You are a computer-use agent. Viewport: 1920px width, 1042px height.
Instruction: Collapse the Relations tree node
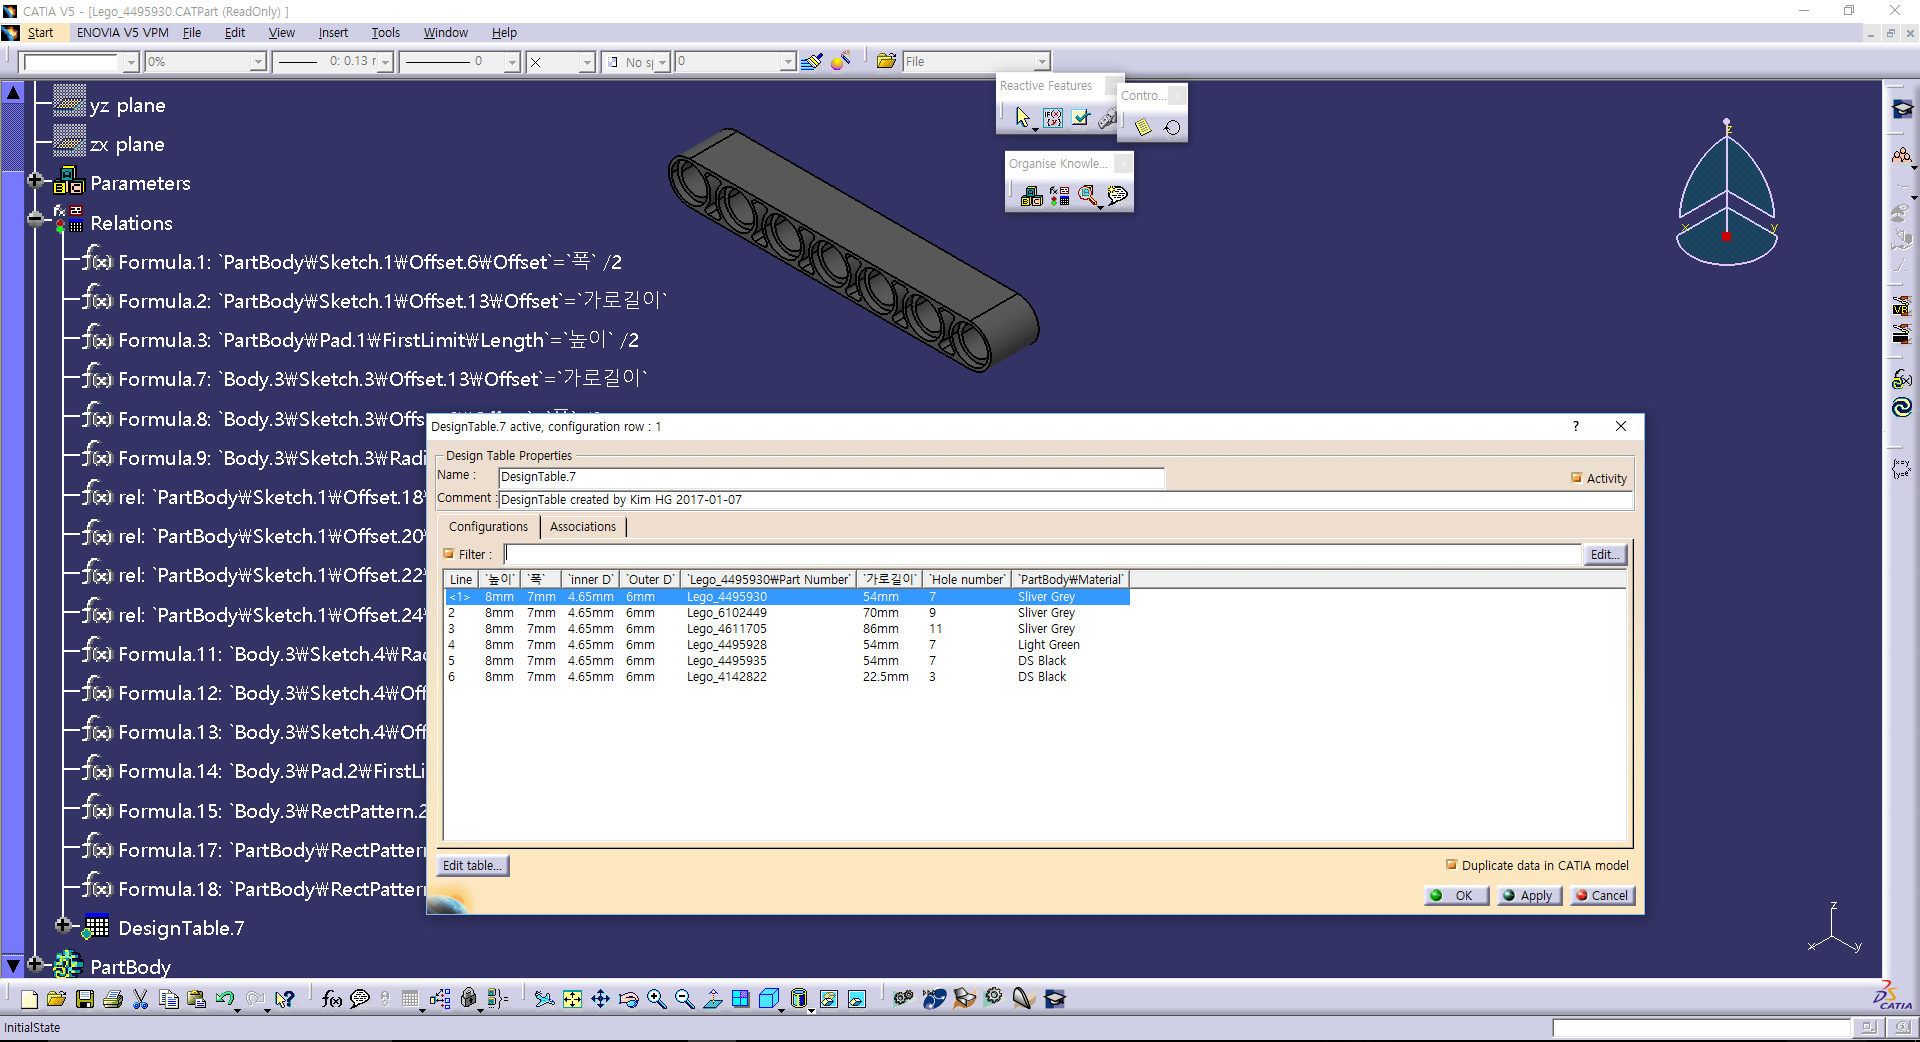[x=35, y=219]
